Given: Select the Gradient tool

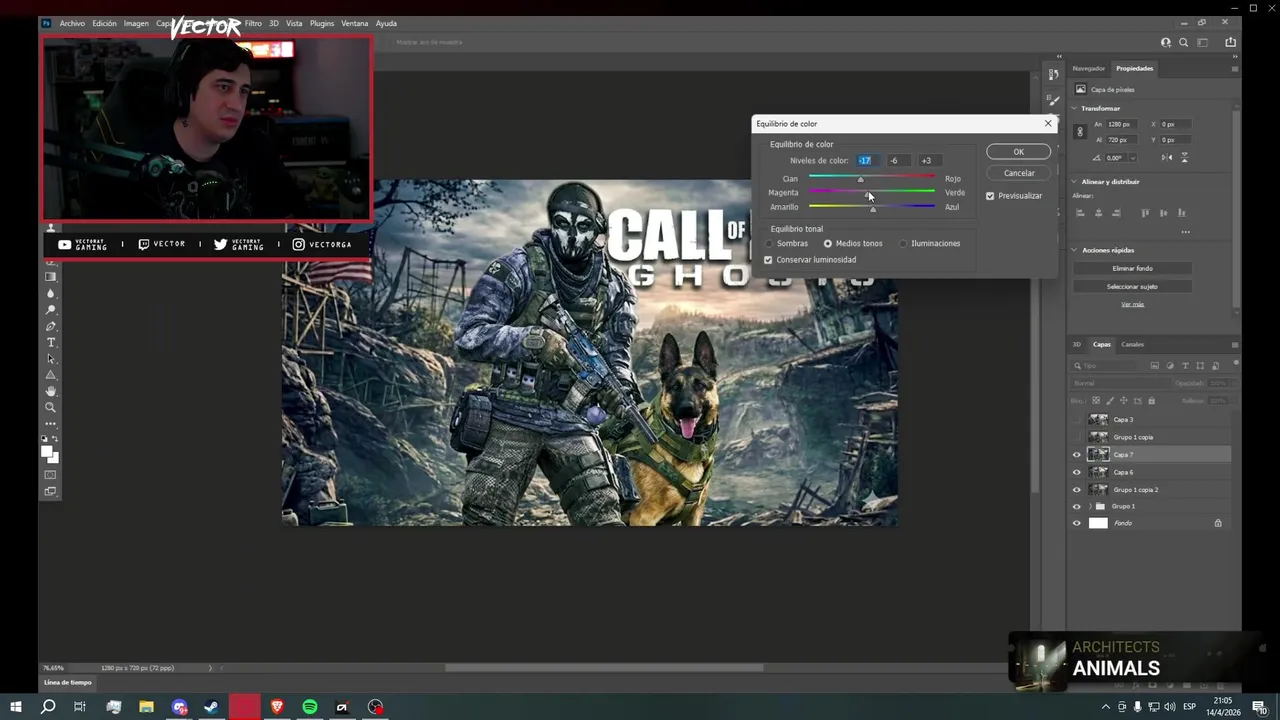Looking at the screenshot, I should [51, 277].
